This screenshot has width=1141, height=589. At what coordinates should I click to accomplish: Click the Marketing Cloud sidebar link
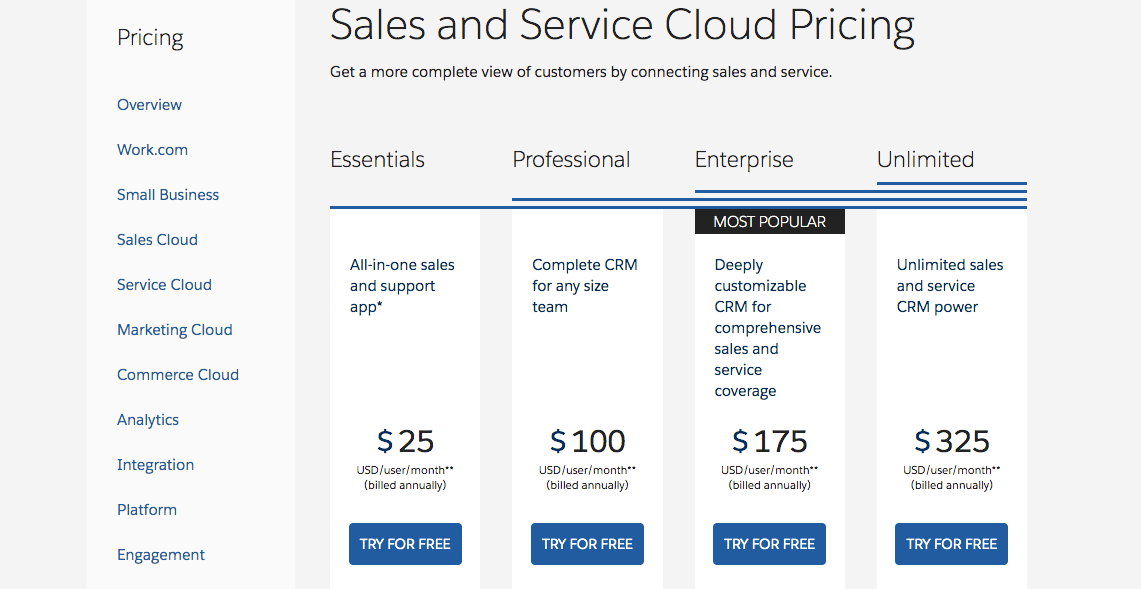point(174,330)
